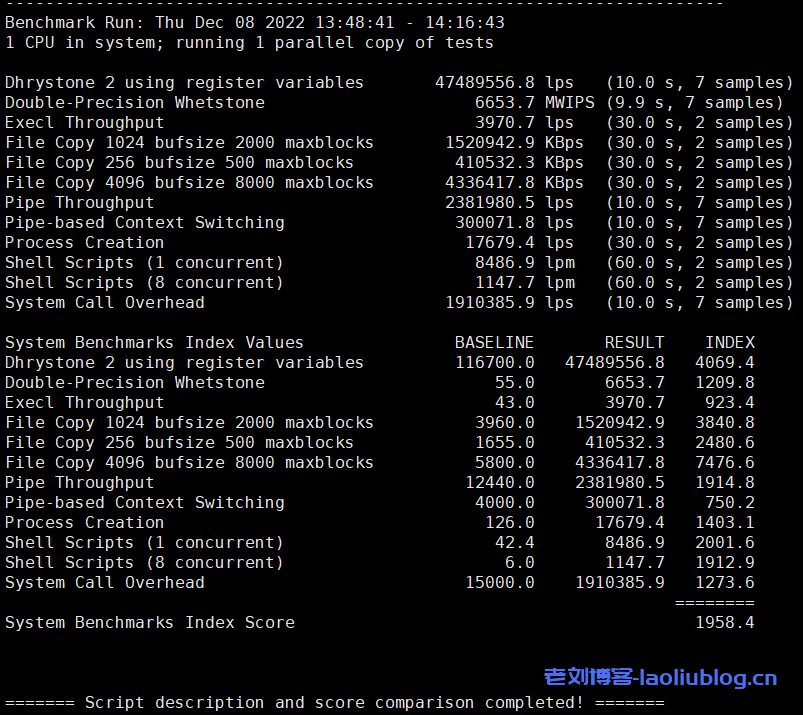Click the INDEX column header
The height and width of the screenshot is (715, 803).
point(729,342)
